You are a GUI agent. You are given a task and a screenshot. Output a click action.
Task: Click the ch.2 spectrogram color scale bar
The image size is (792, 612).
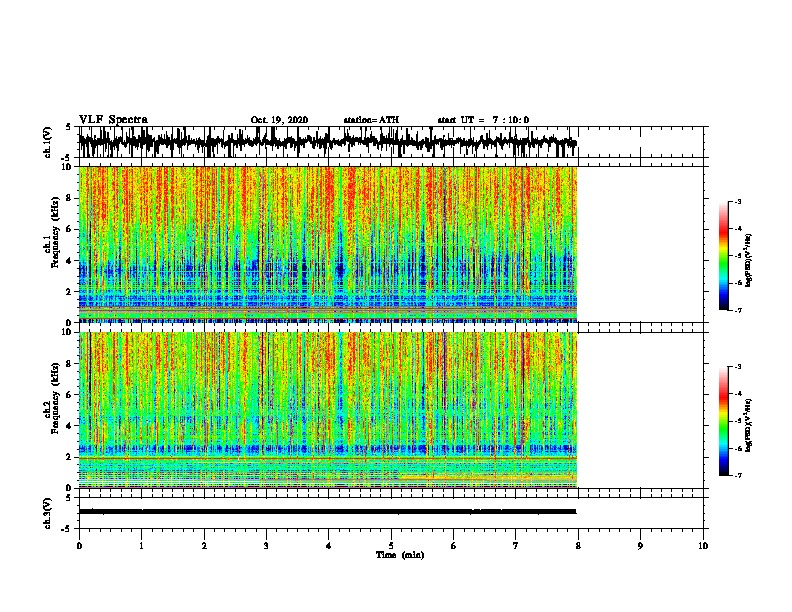tap(723, 421)
